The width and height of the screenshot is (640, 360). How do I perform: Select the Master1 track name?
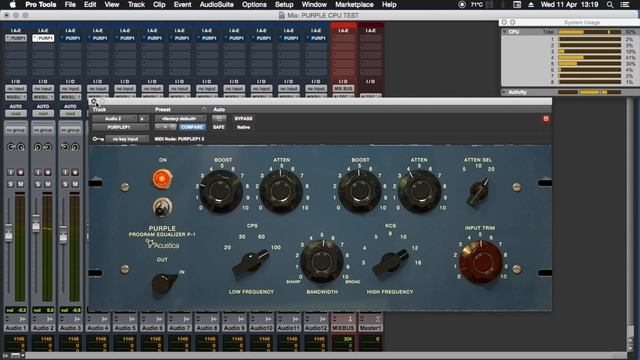coord(371,328)
